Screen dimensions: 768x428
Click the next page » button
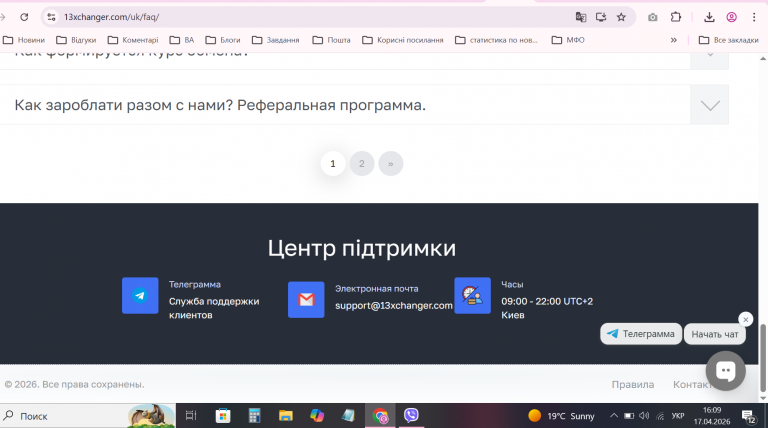coord(391,164)
